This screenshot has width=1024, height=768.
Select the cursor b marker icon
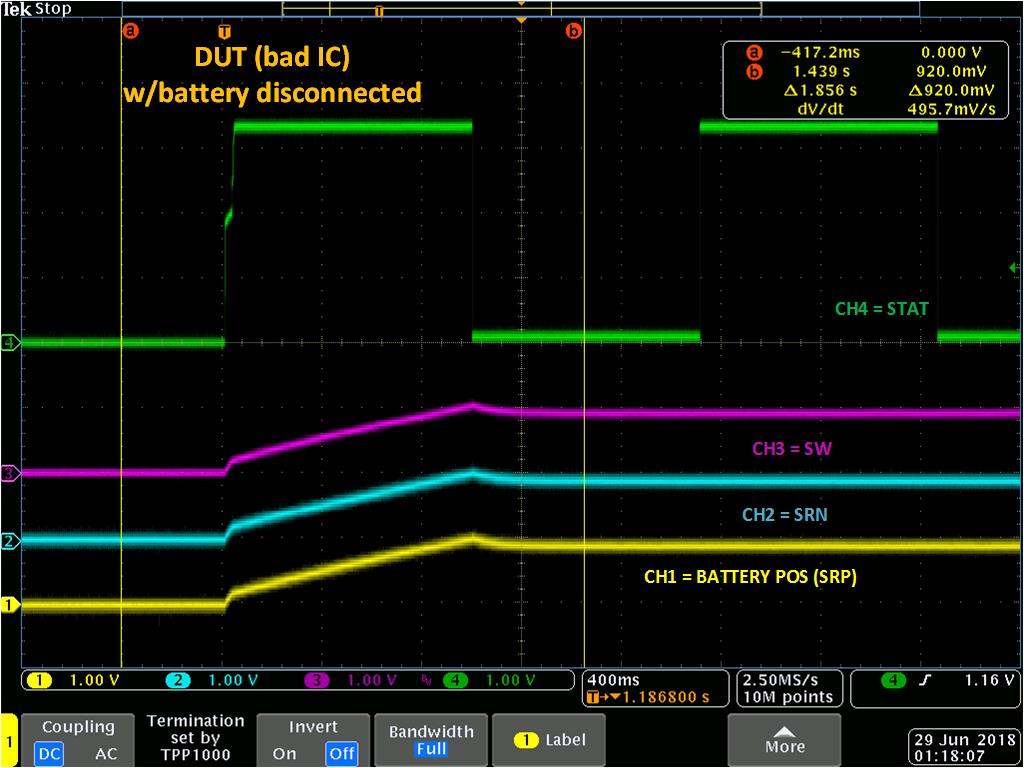coord(573,31)
